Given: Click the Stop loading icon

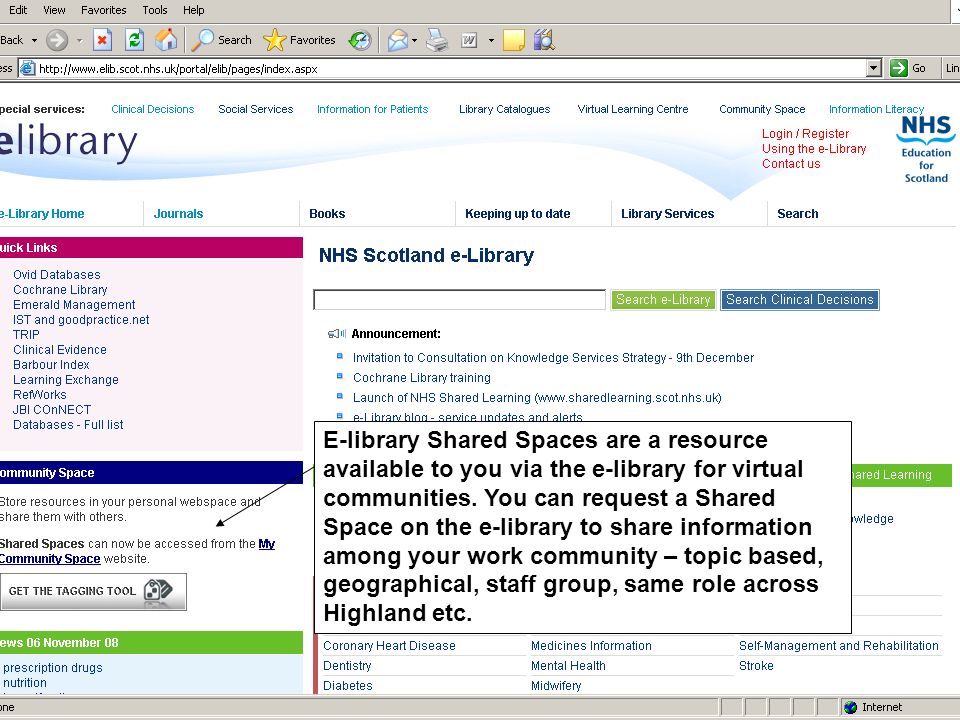Looking at the screenshot, I should tap(102, 40).
